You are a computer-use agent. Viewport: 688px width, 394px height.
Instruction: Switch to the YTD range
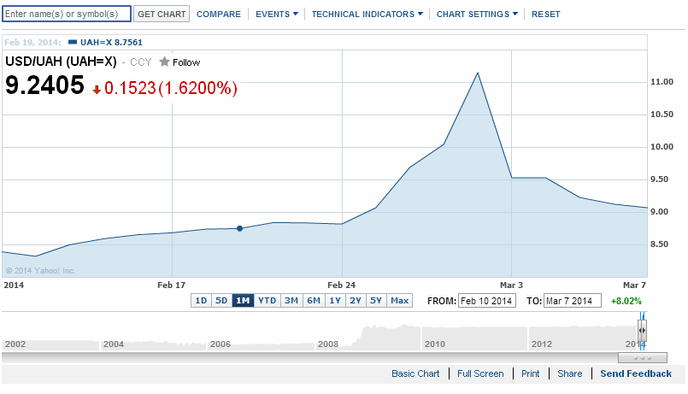[x=267, y=301]
